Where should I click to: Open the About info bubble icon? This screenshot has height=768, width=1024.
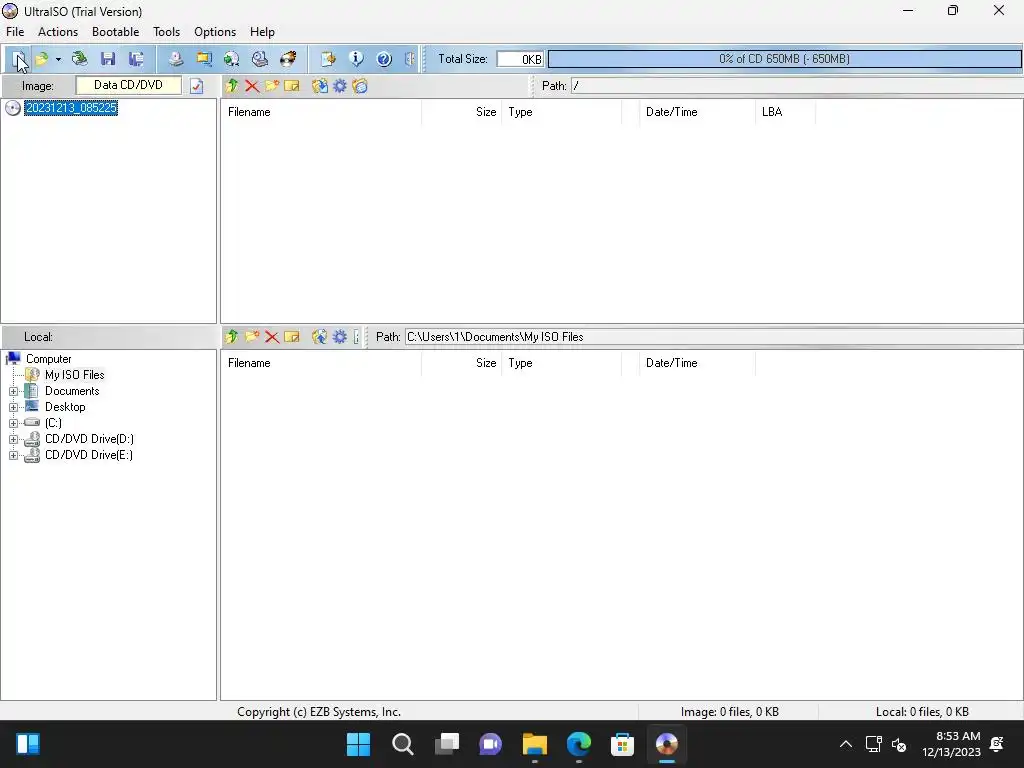(356, 59)
